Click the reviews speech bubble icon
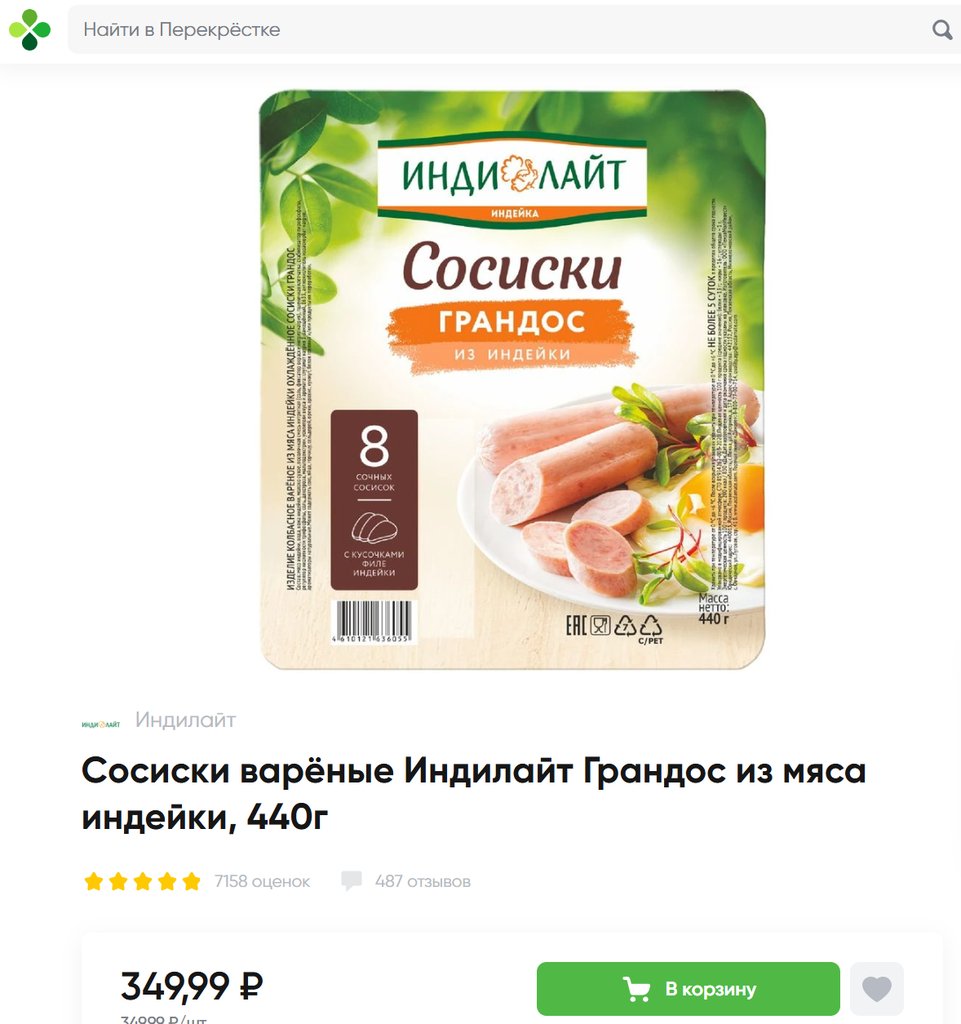The width and height of the screenshot is (961, 1024). tap(351, 881)
